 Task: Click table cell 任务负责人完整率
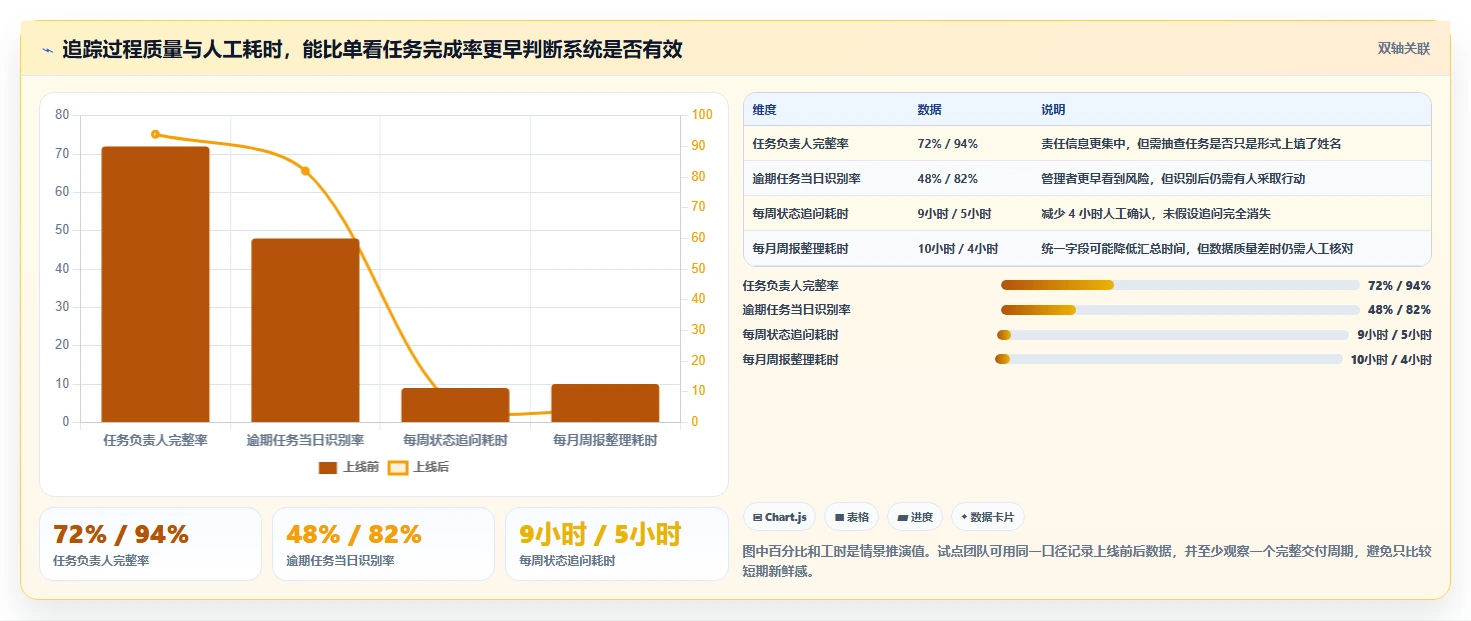click(x=801, y=144)
